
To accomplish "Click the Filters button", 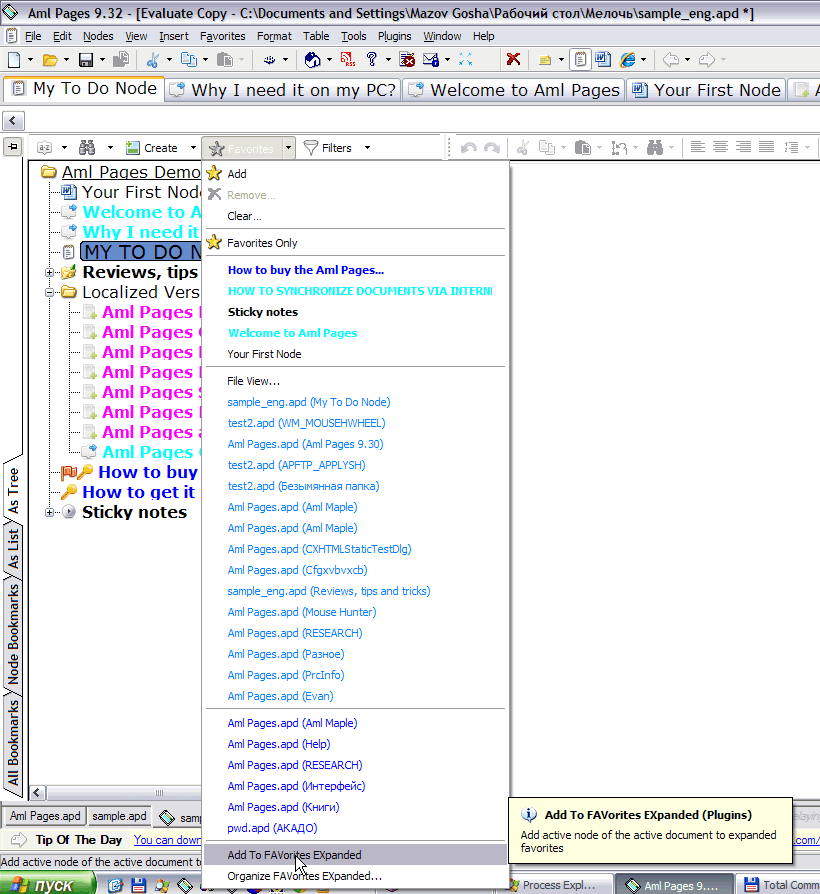I will click(x=328, y=148).
